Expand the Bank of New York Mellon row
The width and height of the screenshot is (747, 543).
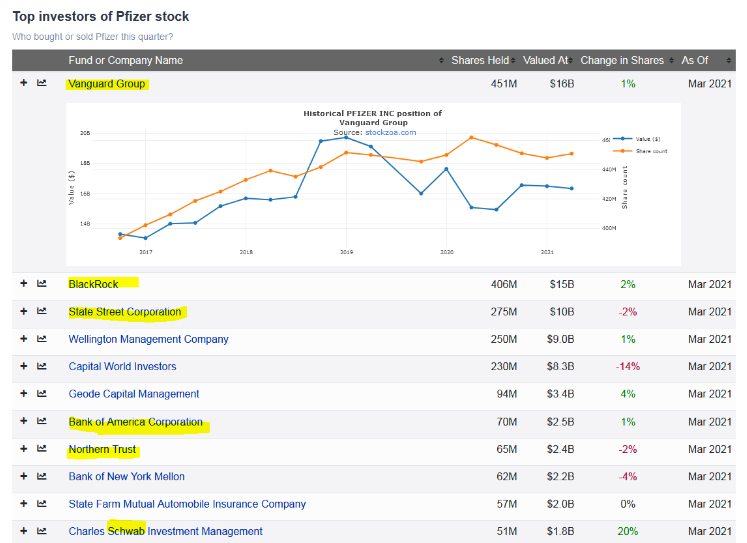tap(23, 476)
